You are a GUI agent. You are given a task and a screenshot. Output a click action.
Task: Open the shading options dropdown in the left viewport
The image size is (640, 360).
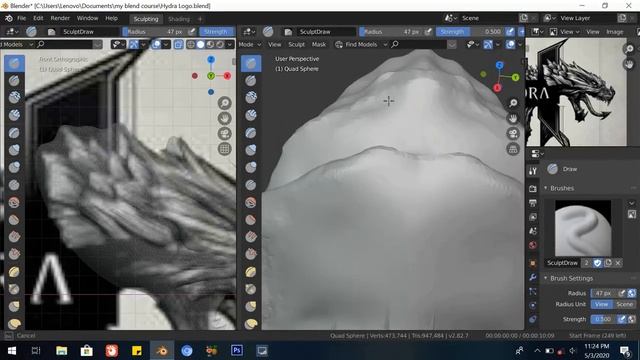pos(230,44)
